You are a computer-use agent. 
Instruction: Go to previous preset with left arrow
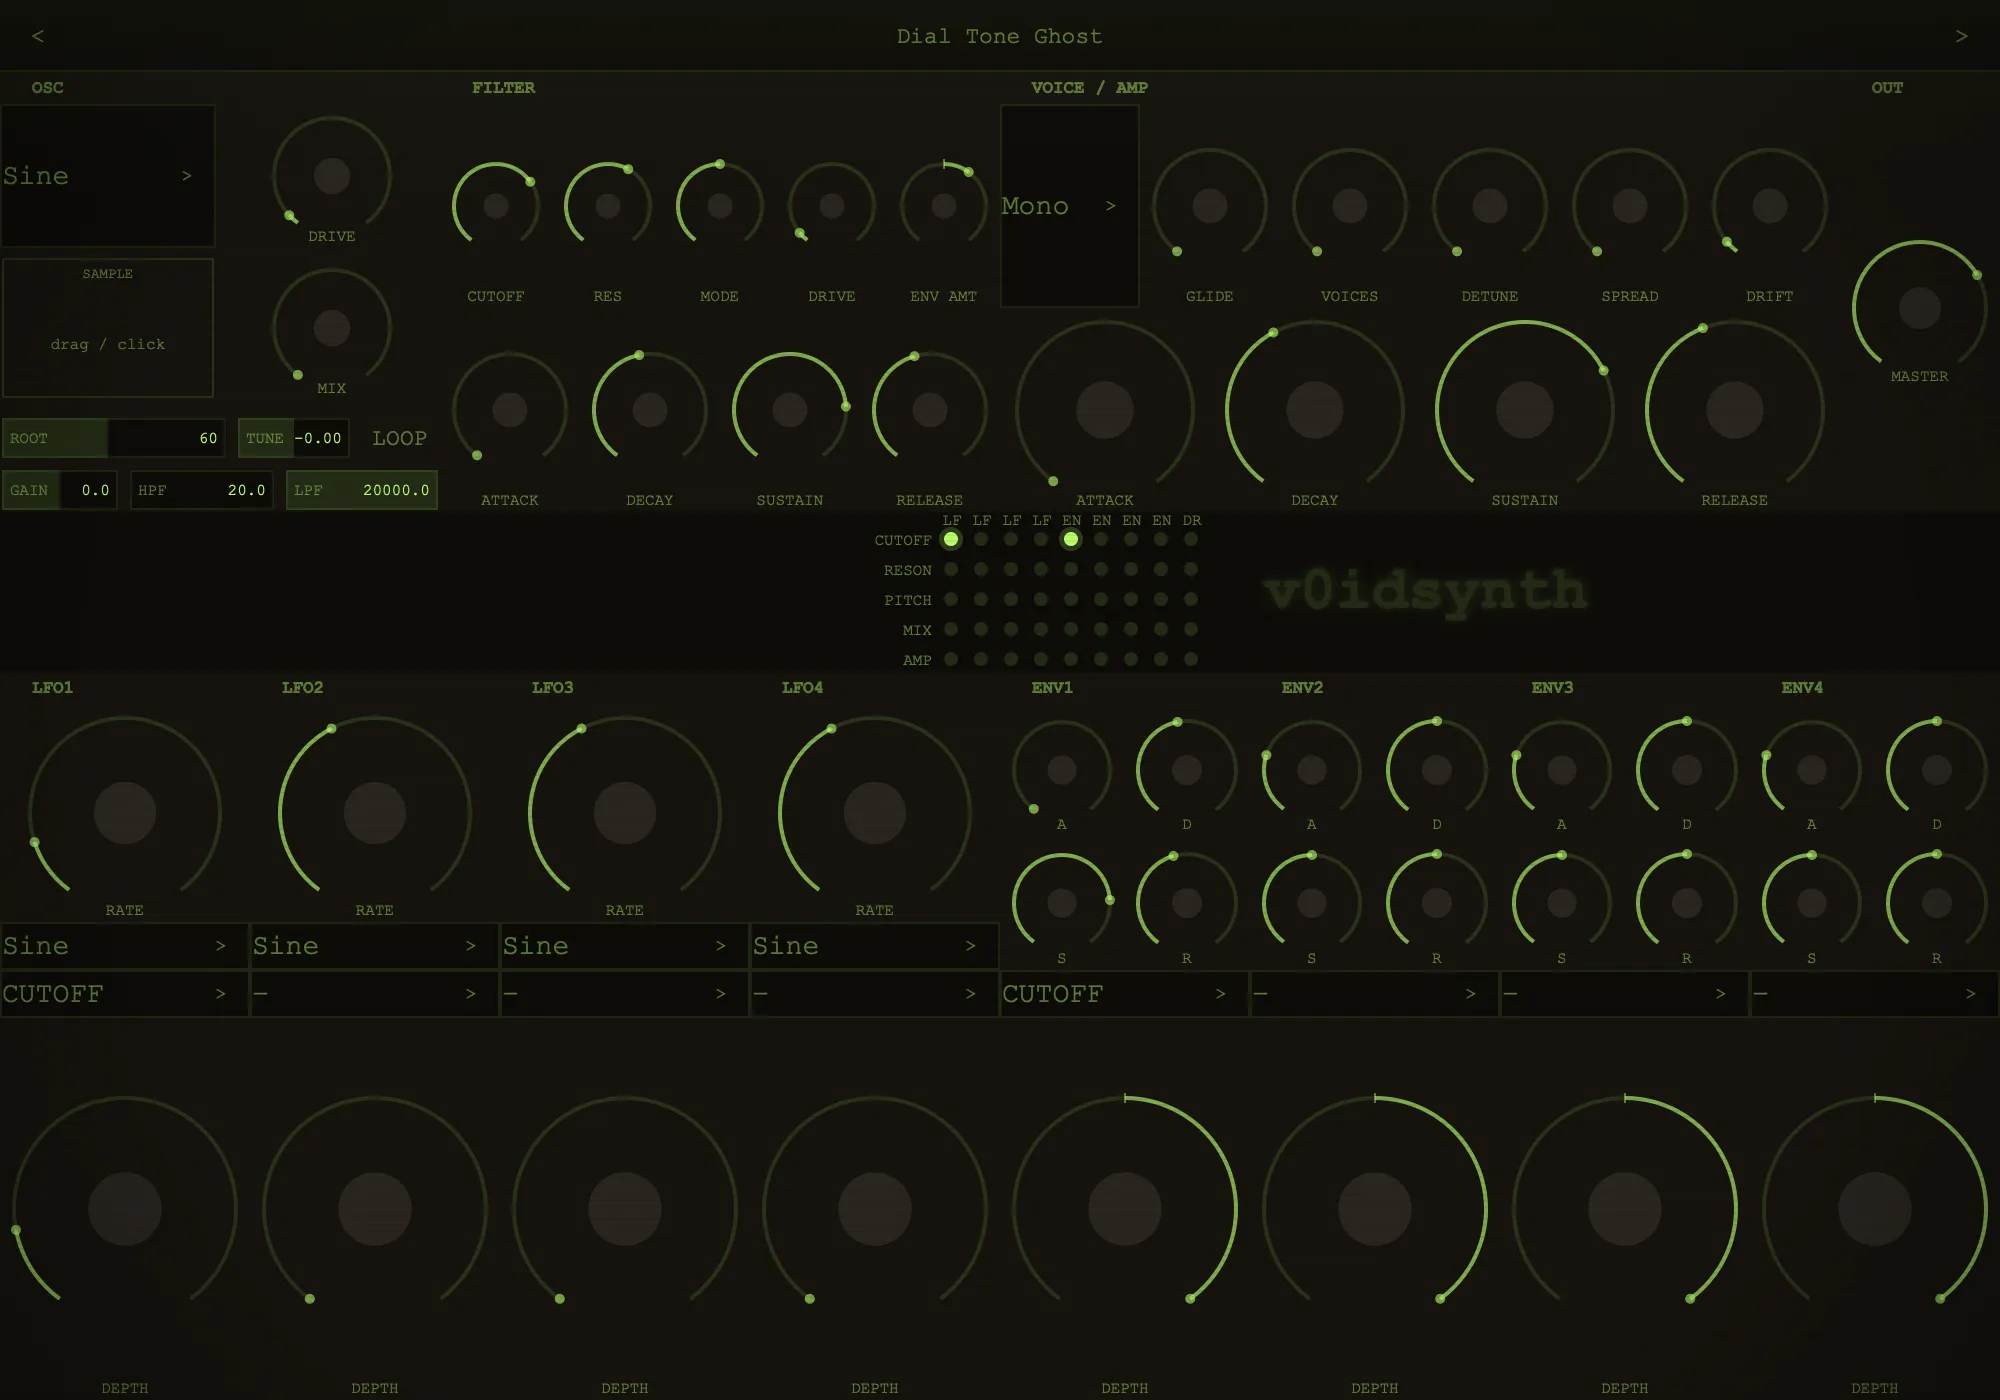pyautogui.click(x=38, y=36)
